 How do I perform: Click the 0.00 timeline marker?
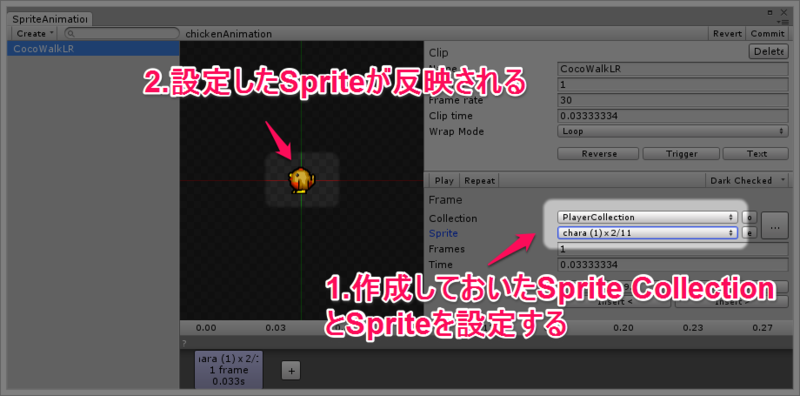(x=206, y=328)
